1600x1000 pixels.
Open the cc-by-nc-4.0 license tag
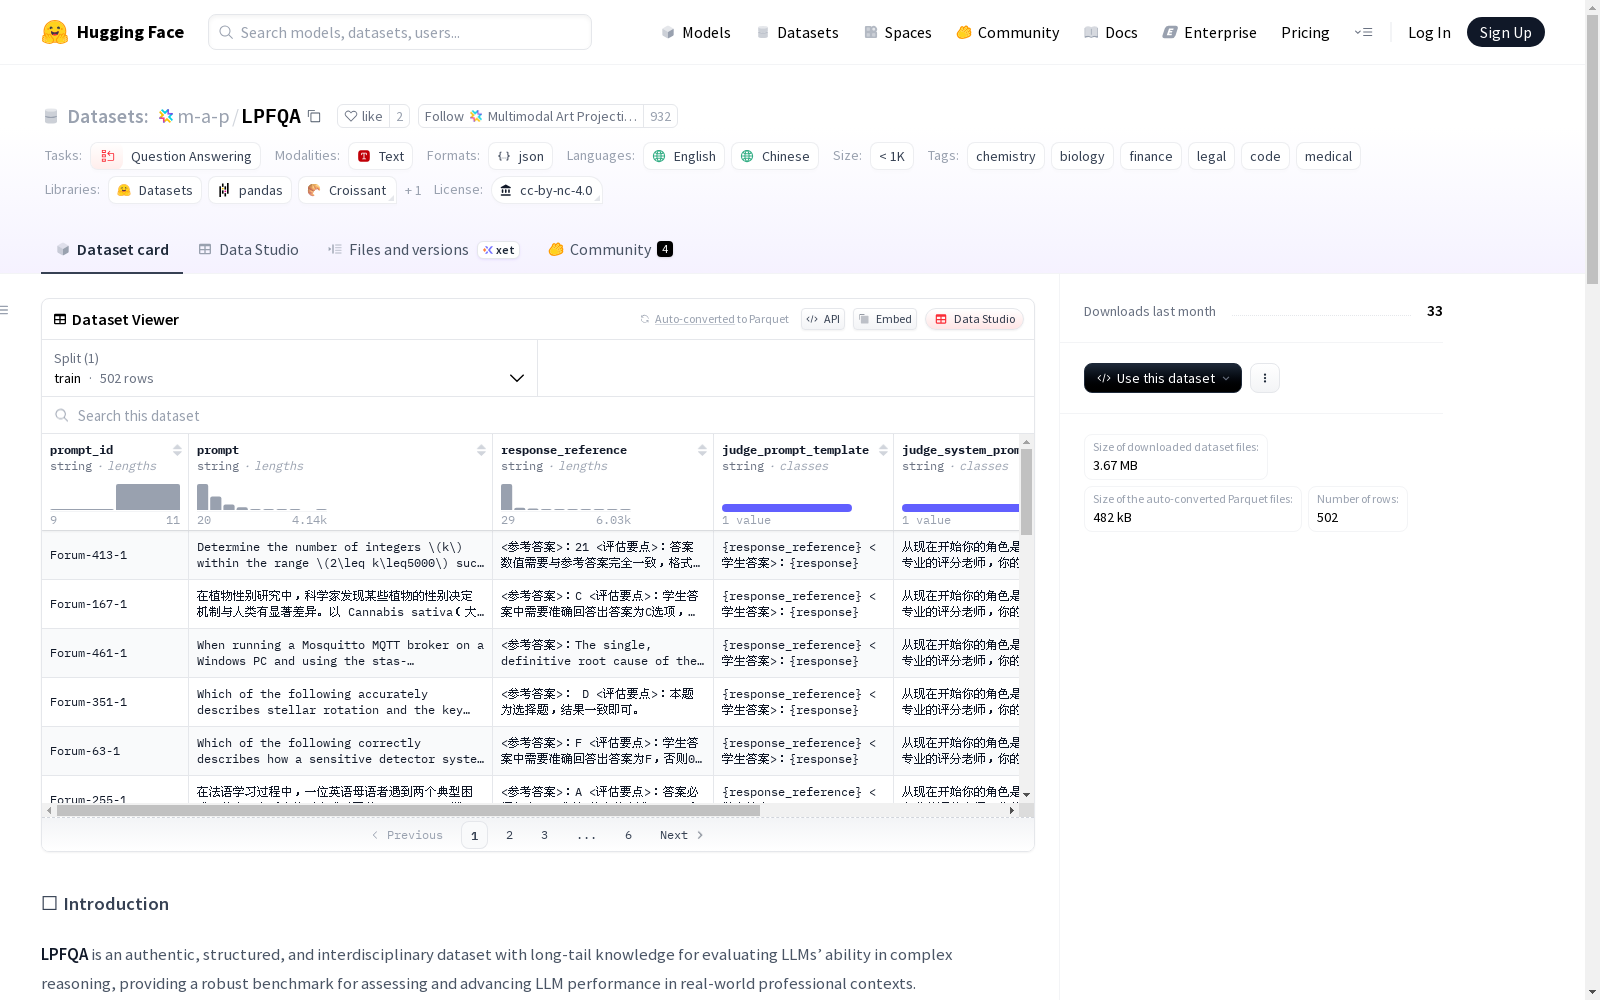point(547,190)
